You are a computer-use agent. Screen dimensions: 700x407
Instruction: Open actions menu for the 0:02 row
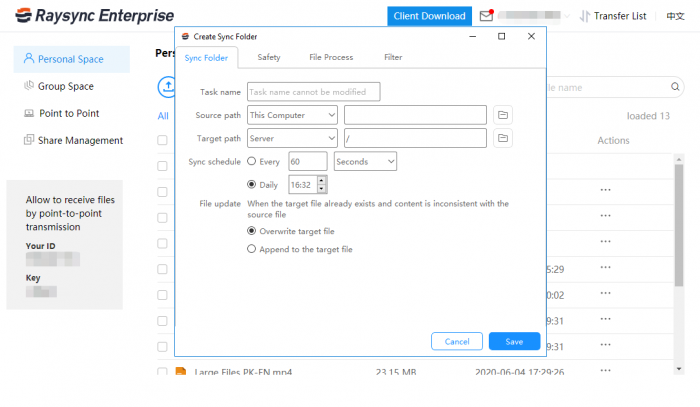[605, 293]
